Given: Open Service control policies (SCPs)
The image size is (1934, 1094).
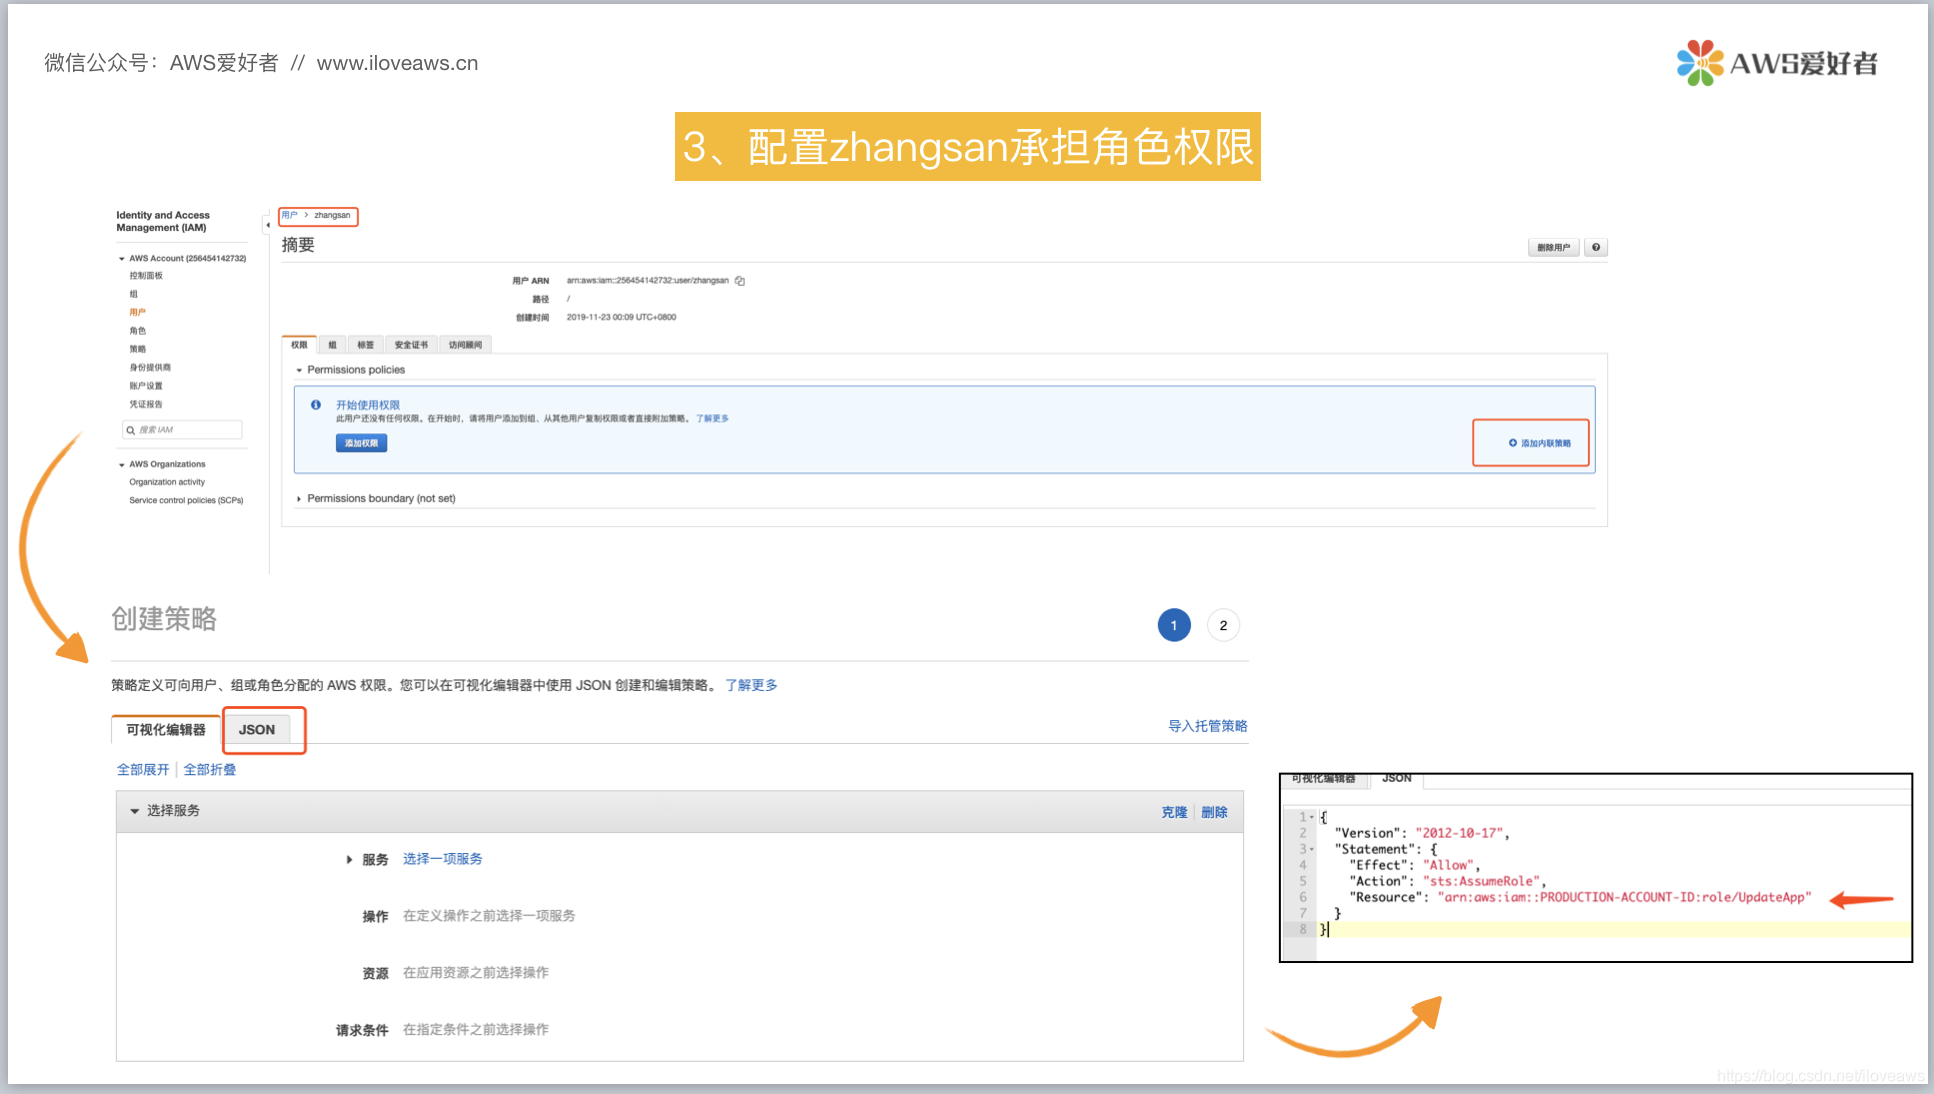Looking at the screenshot, I should [x=186, y=500].
